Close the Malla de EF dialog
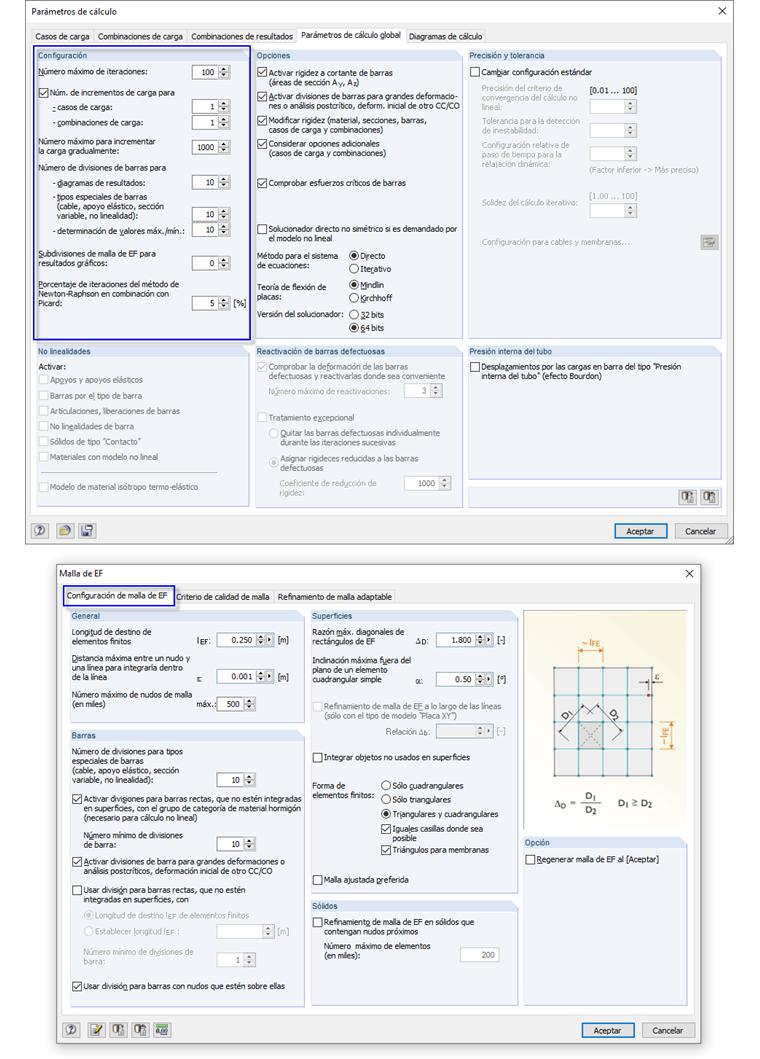Image resolution: width=760 pixels, height=1059 pixels. coord(689,573)
